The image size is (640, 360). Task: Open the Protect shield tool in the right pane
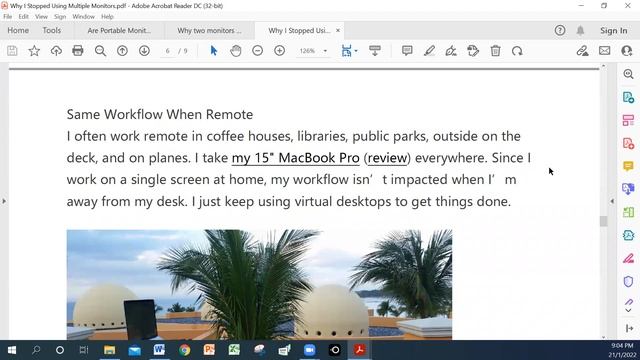click(629, 281)
